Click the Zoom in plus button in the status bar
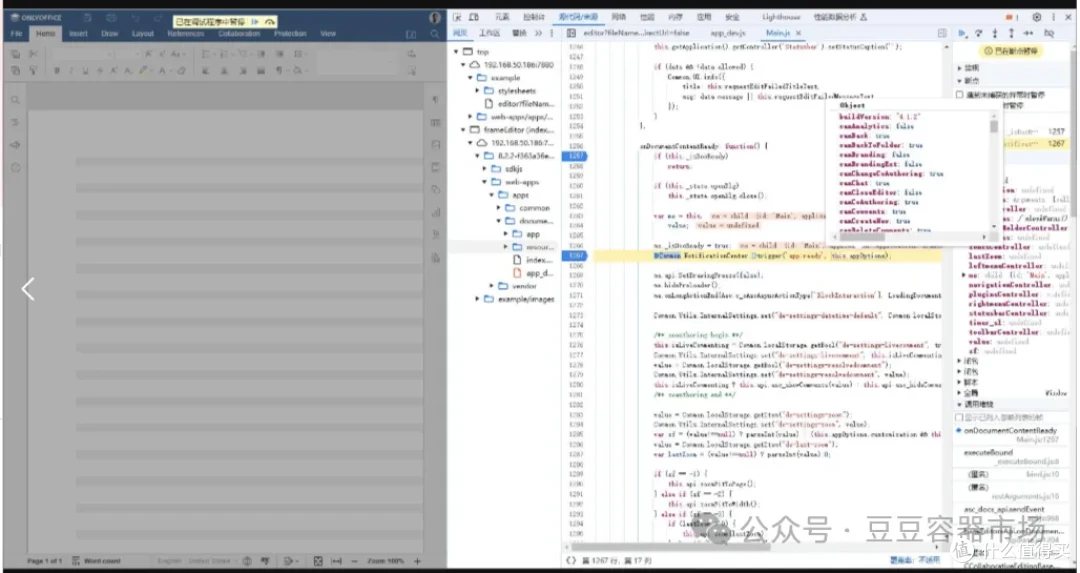The width and height of the screenshot is (1080, 573). tap(417, 561)
